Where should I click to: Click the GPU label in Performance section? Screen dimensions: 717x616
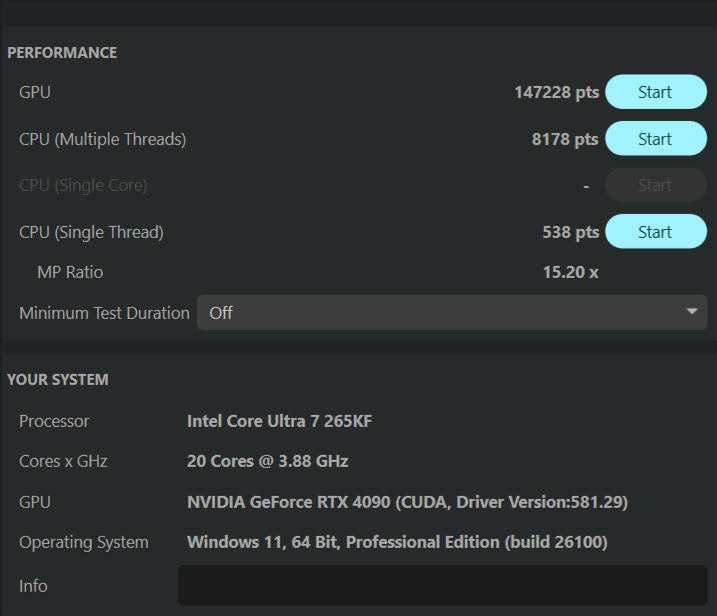click(x=35, y=92)
